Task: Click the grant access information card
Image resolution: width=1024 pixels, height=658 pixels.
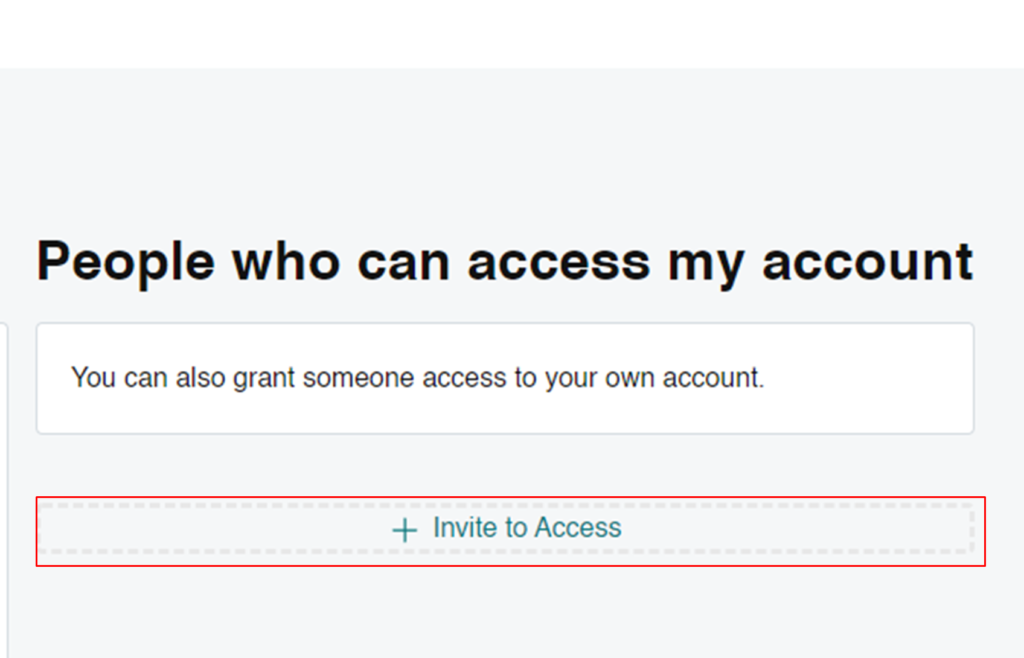Action: point(505,378)
